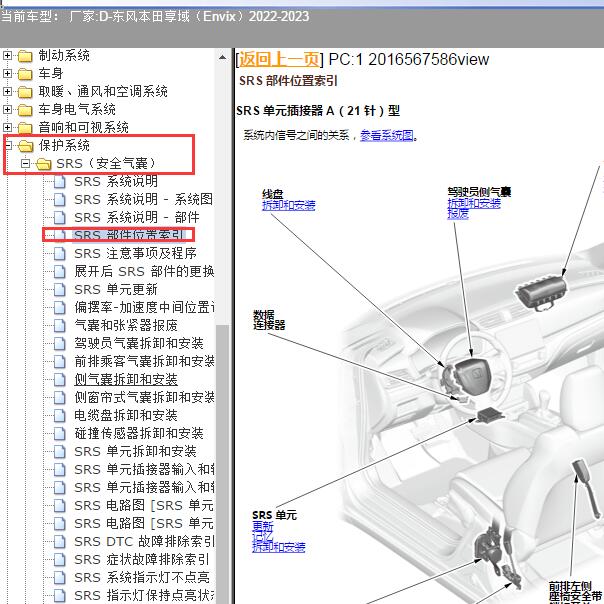Click the 车身 folder icon
This screenshot has height=604, width=604.
tap(25, 74)
